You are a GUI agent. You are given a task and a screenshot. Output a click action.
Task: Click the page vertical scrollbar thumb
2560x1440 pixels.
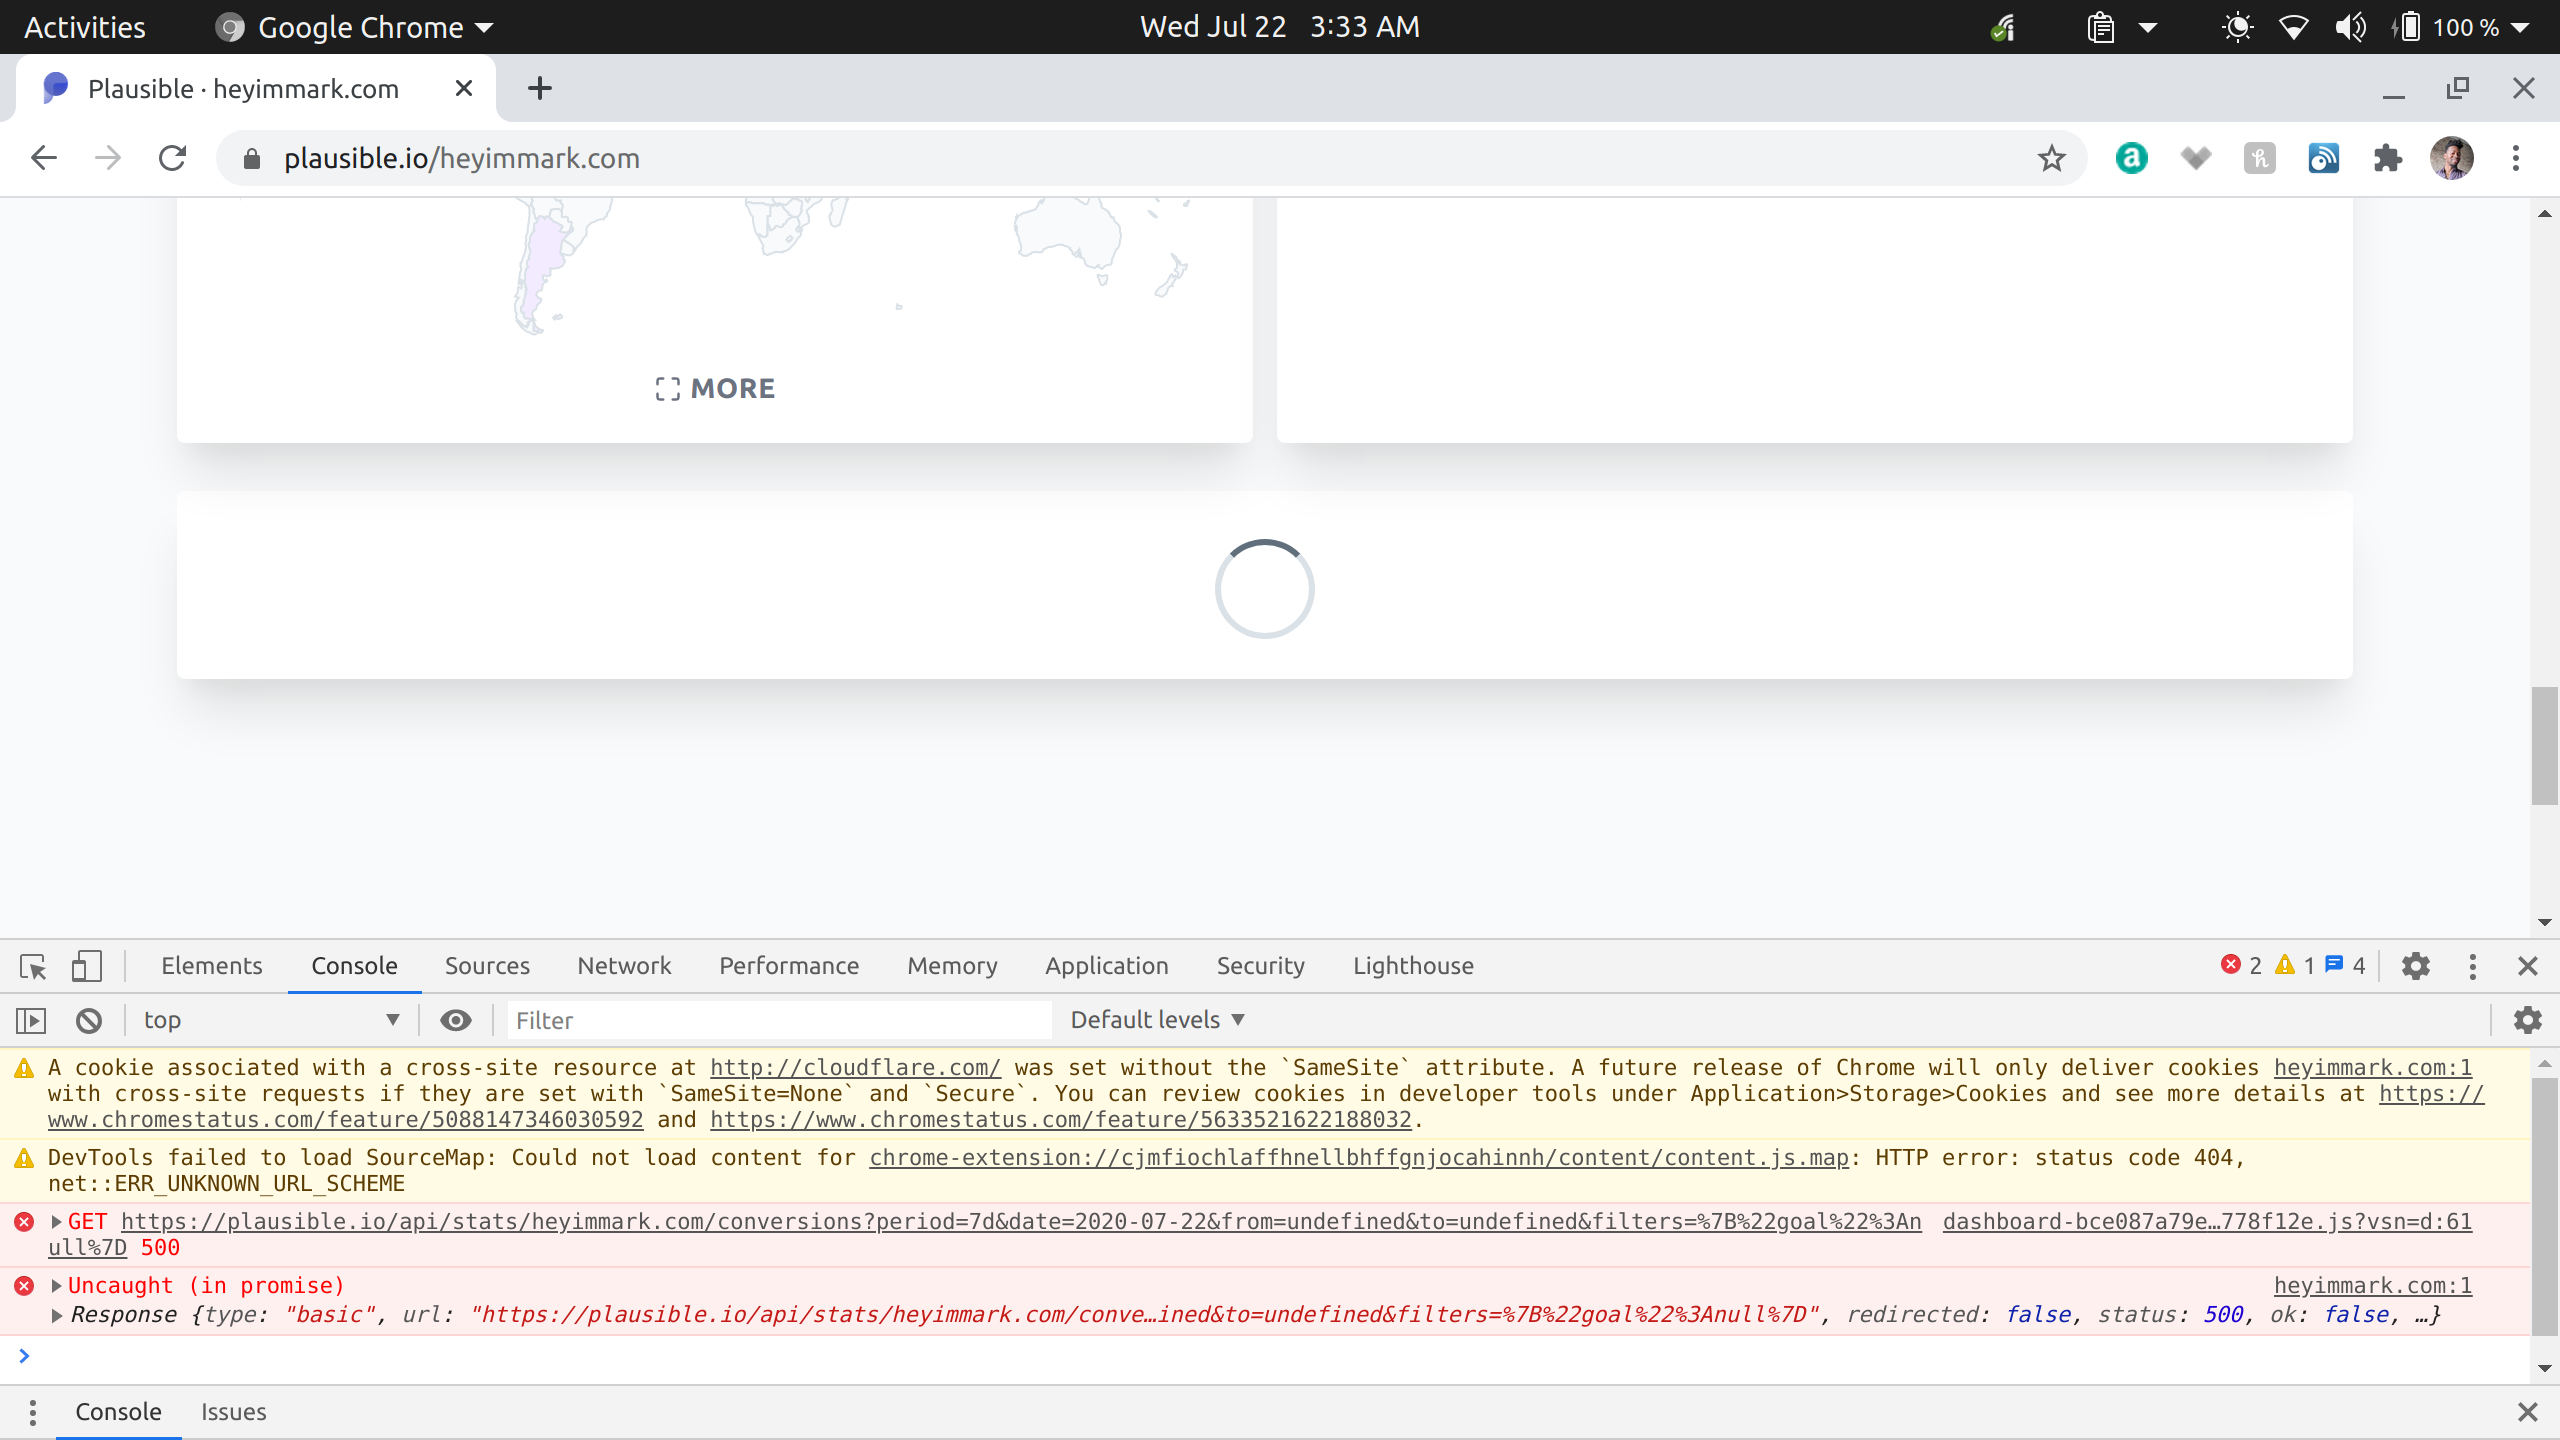pyautogui.click(x=2544, y=745)
